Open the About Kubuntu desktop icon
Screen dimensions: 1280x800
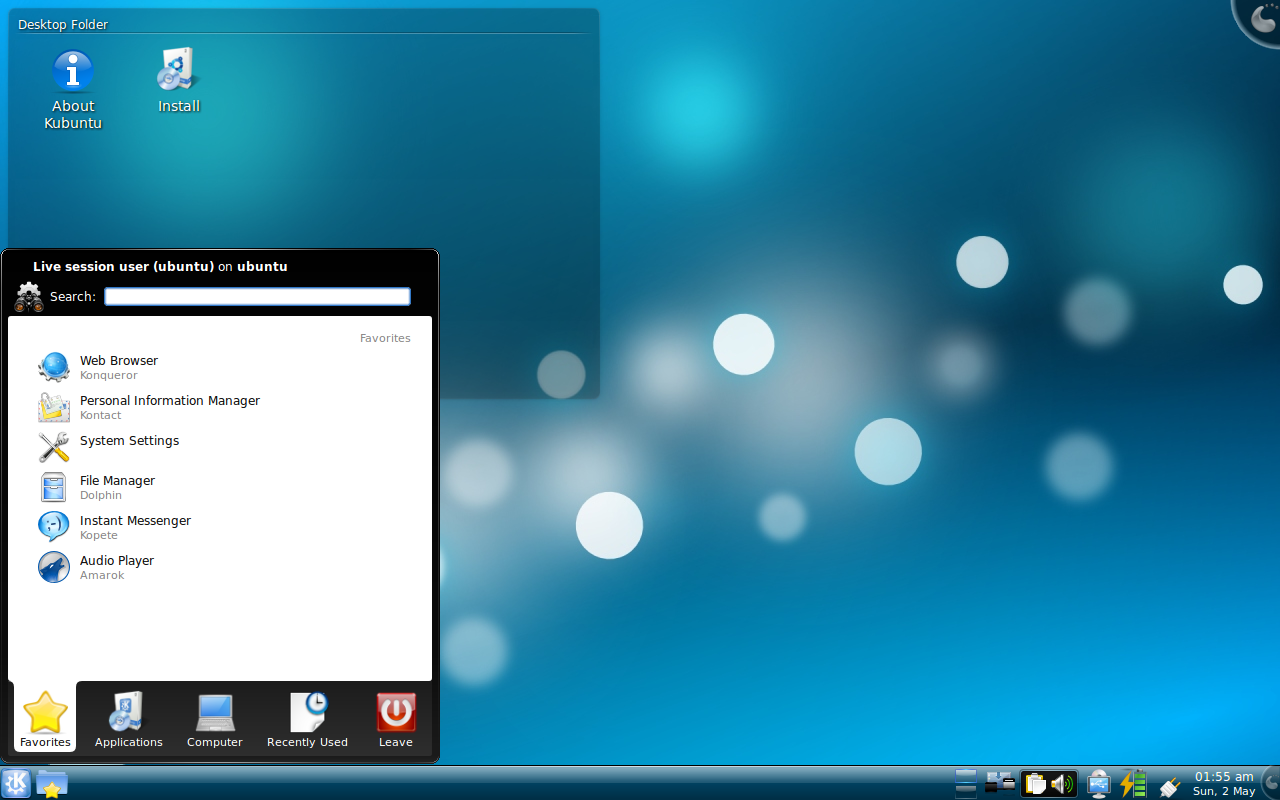coord(73,89)
